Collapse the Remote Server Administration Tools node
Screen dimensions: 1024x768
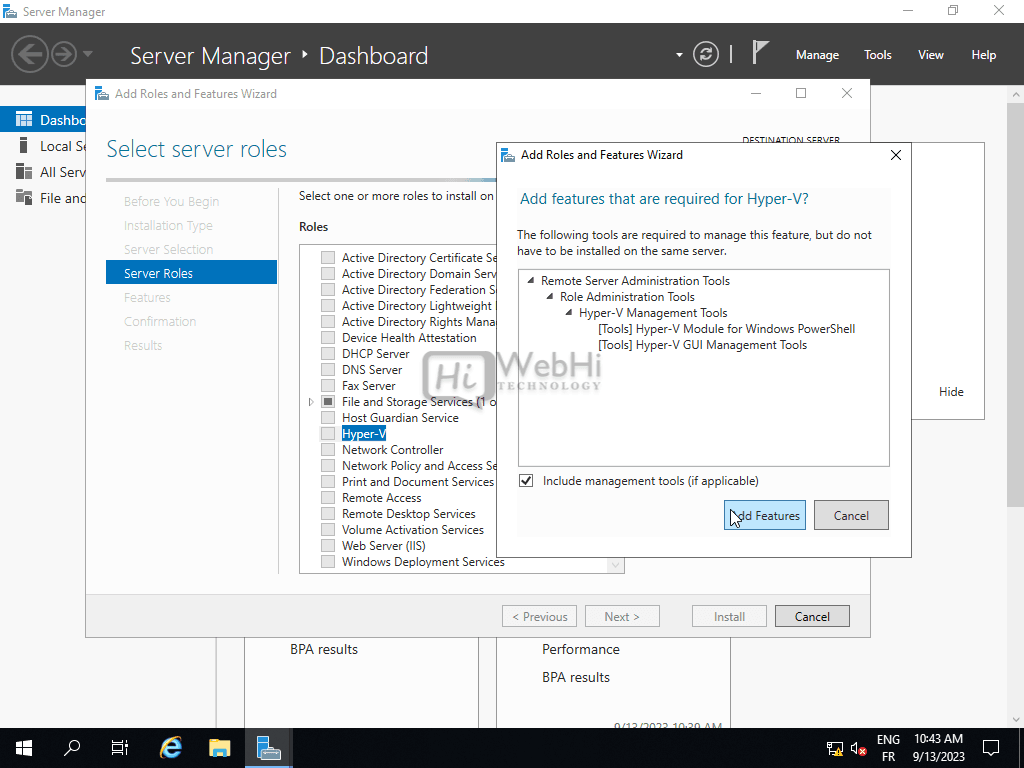tap(530, 281)
